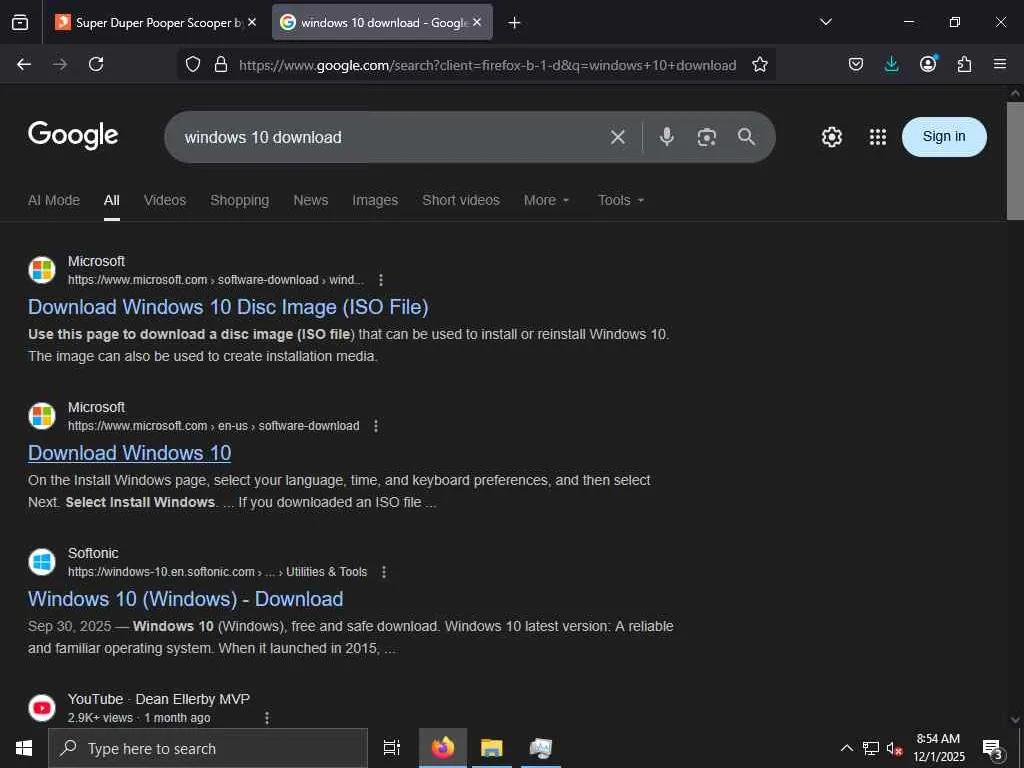Click the forward navigation arrow
The width and height of the screenshot is (1024, 768).
60,64
